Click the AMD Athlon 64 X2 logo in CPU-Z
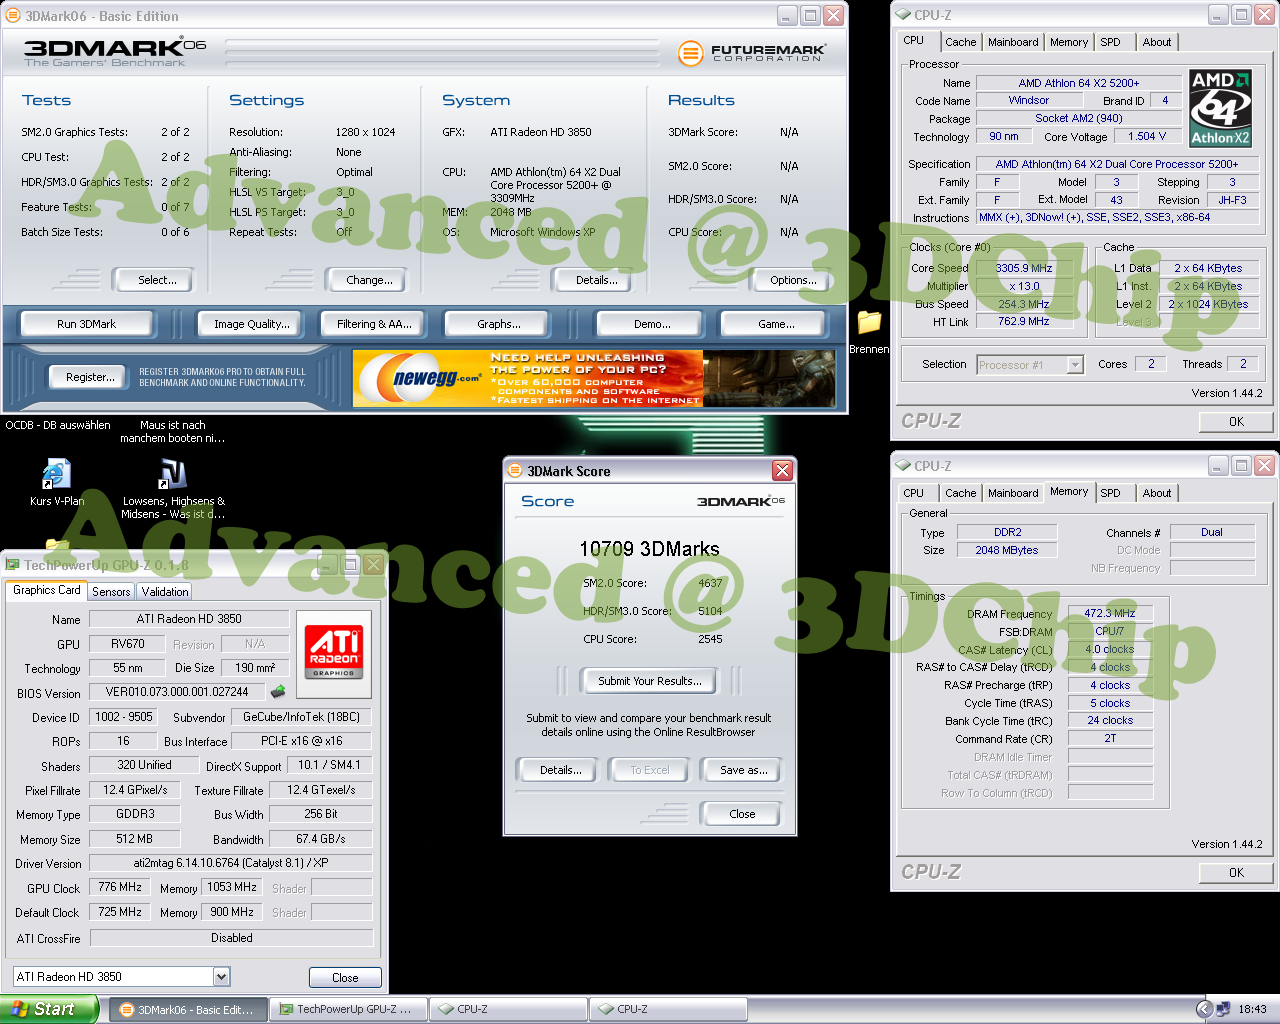This screenshot has height=1024, width=1280. (1220, 108)
